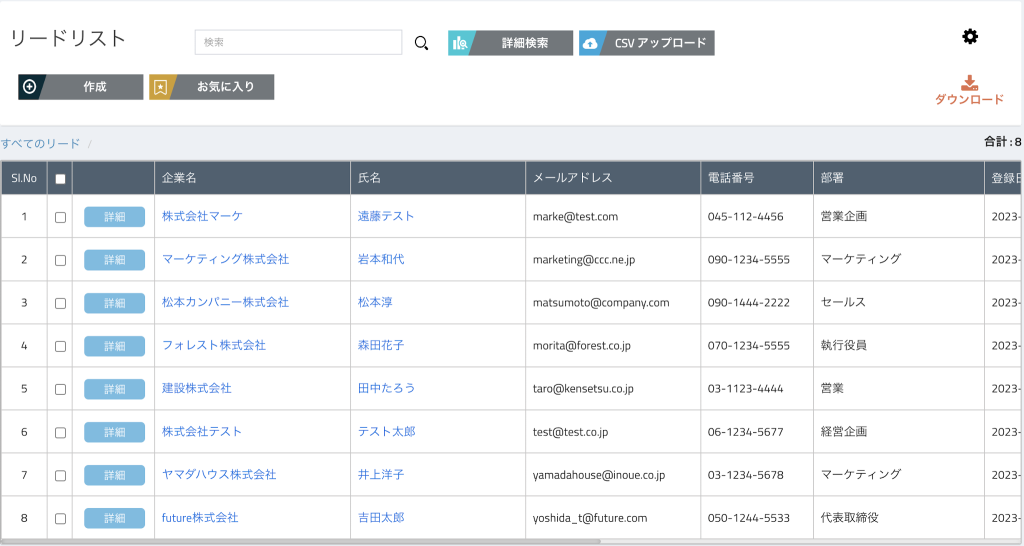Click into the 検索 search input field
Image resolution: width=1024 pixels, height=546 pixels.
point(298,42)
